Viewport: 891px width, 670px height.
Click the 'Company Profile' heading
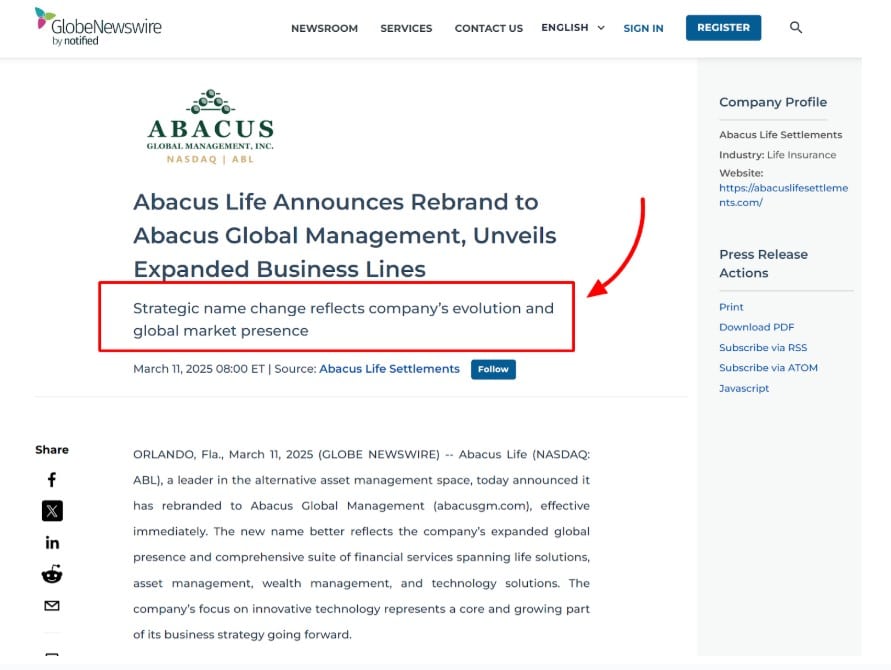coord(773,102)
